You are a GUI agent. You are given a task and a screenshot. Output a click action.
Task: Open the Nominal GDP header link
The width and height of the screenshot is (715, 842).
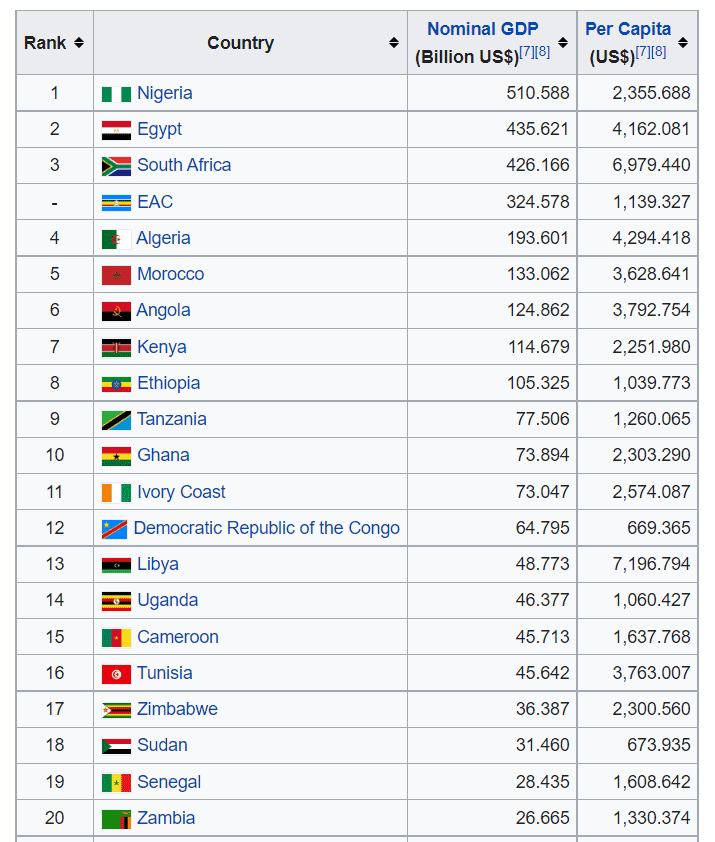coord(482,29)
